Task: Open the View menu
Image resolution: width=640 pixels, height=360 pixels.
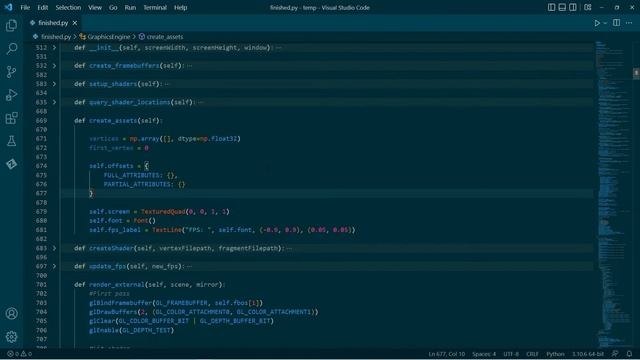Action: [95, 7]
